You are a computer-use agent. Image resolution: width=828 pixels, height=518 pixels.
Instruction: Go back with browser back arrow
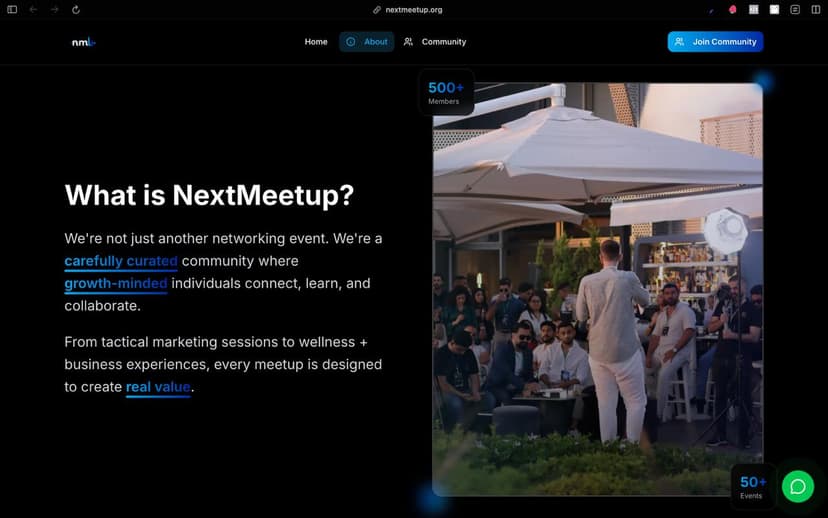point(33,10)
